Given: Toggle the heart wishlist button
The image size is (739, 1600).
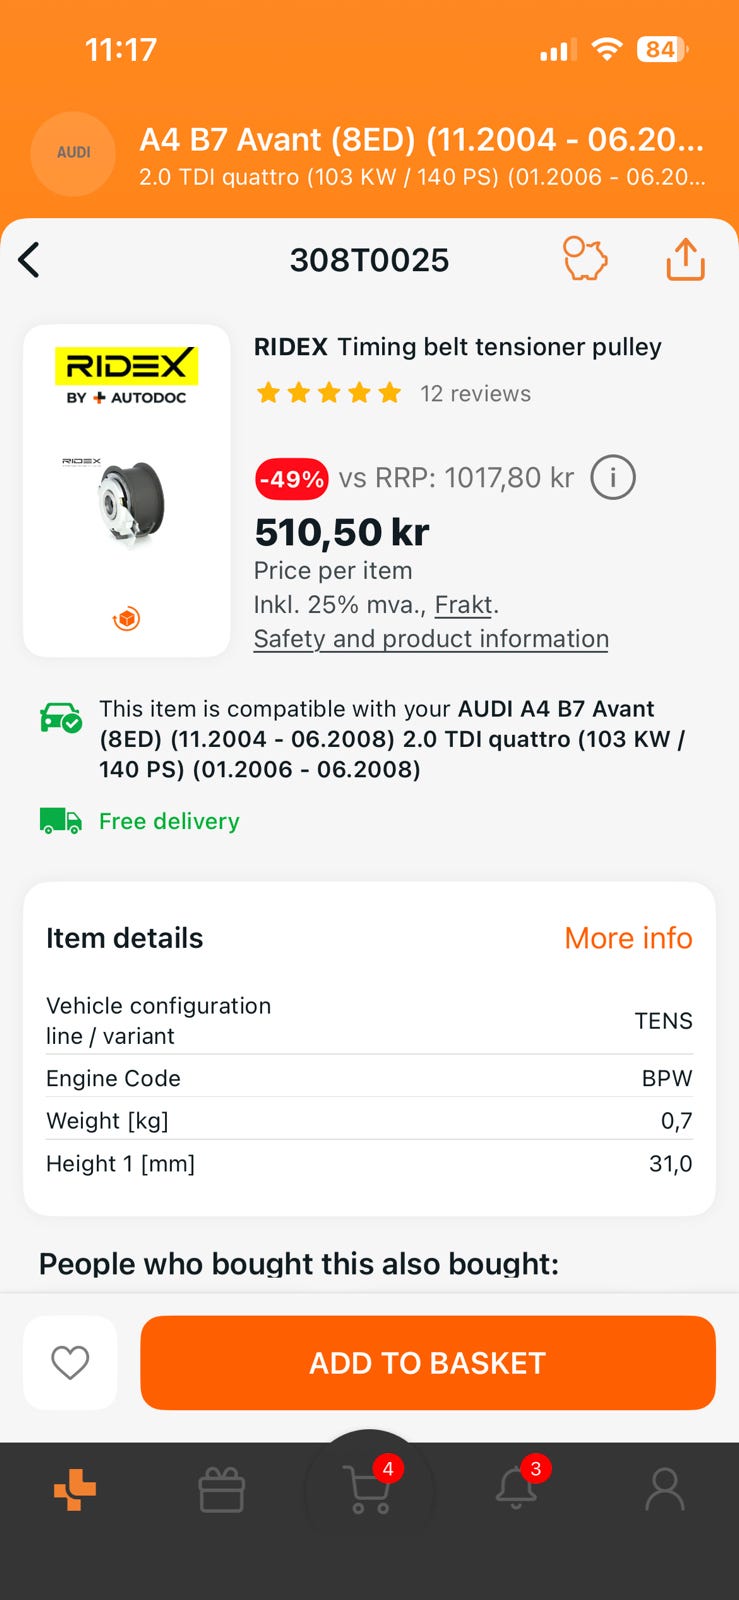Looking at the screenshot, I should click(x=70, y=1362).
